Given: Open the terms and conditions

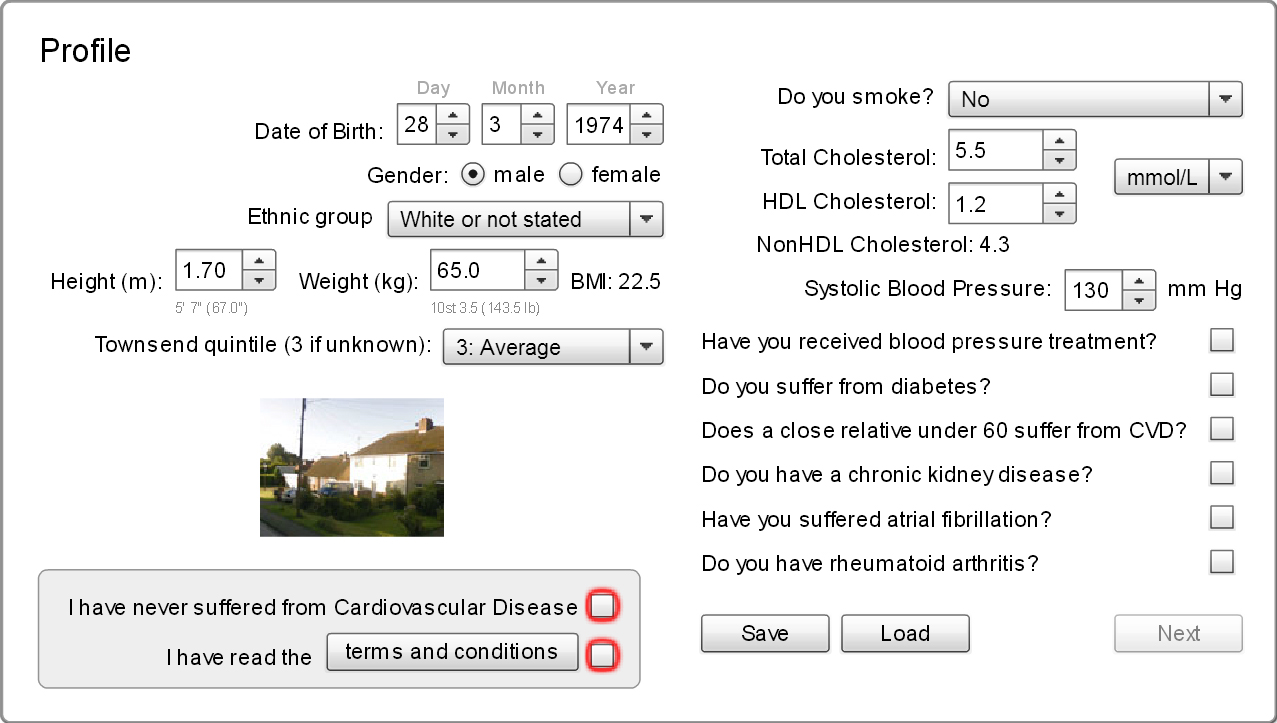Looking at the screenshot, I should tap(452, 652).
